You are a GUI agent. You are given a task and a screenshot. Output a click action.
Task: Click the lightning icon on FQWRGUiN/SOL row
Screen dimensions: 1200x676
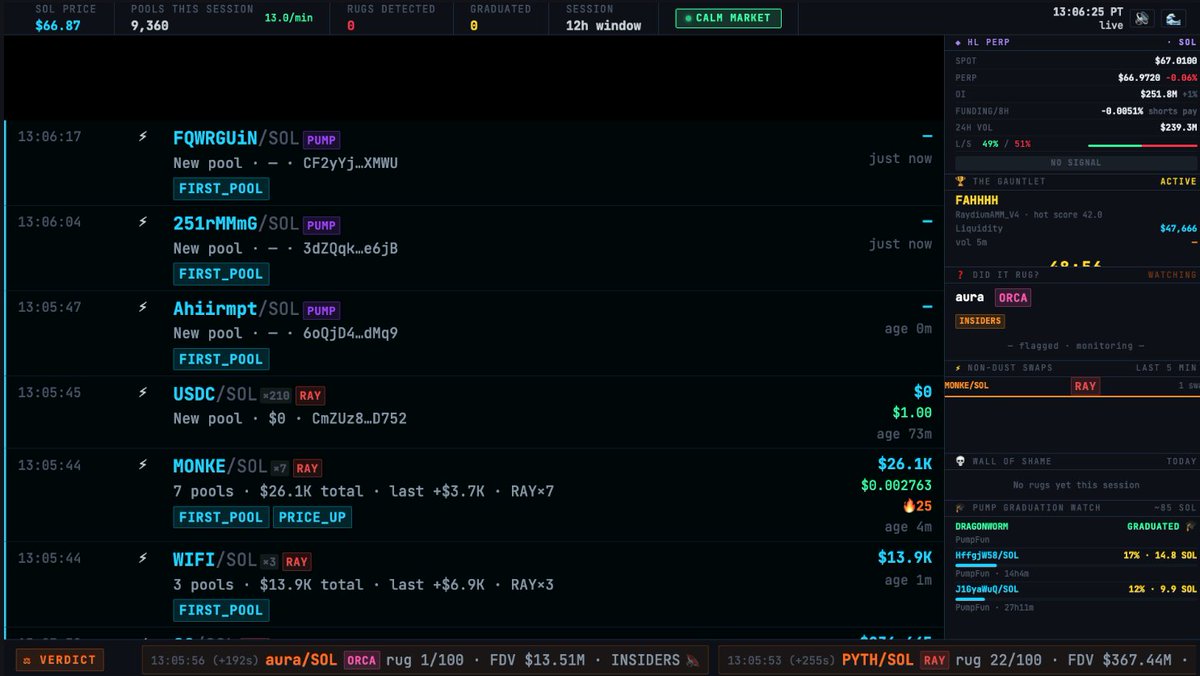(143, 137)
